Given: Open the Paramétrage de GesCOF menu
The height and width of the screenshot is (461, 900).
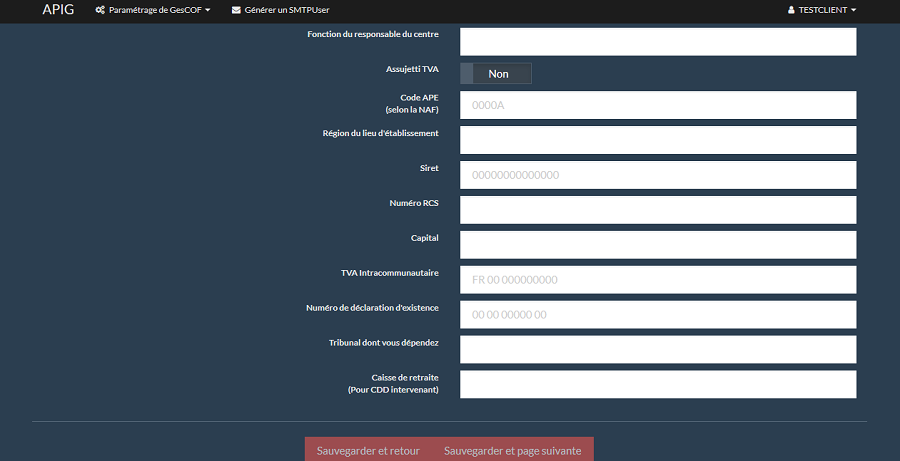Looking at the screenshot, I should [153, 10].
